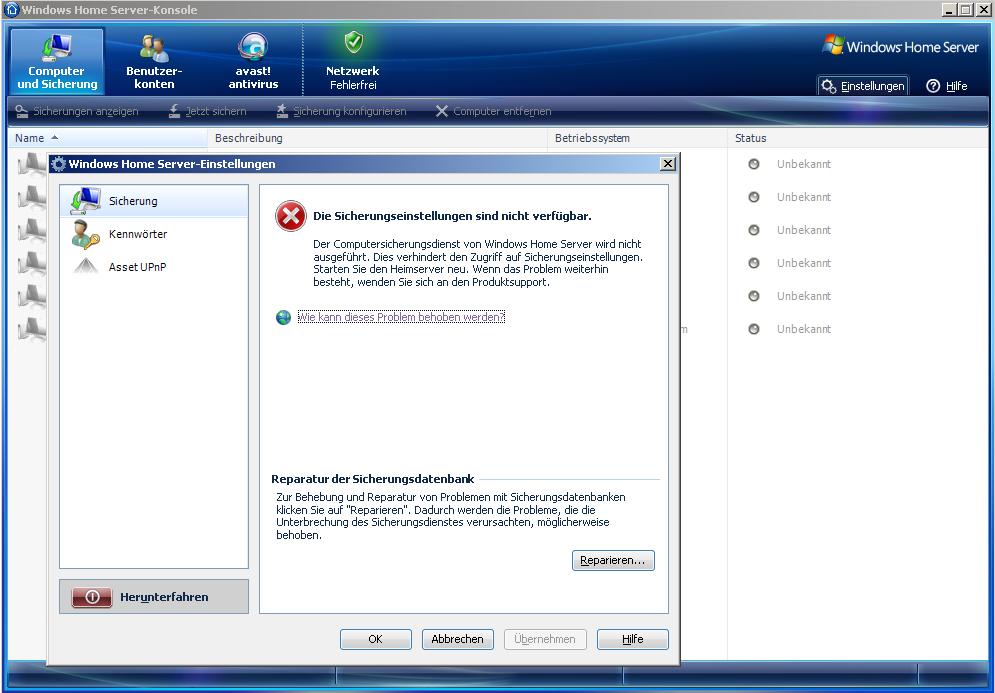Click the Herunterfahren button
This screenshot has width=995, height=693.
[x=154, y=597]
